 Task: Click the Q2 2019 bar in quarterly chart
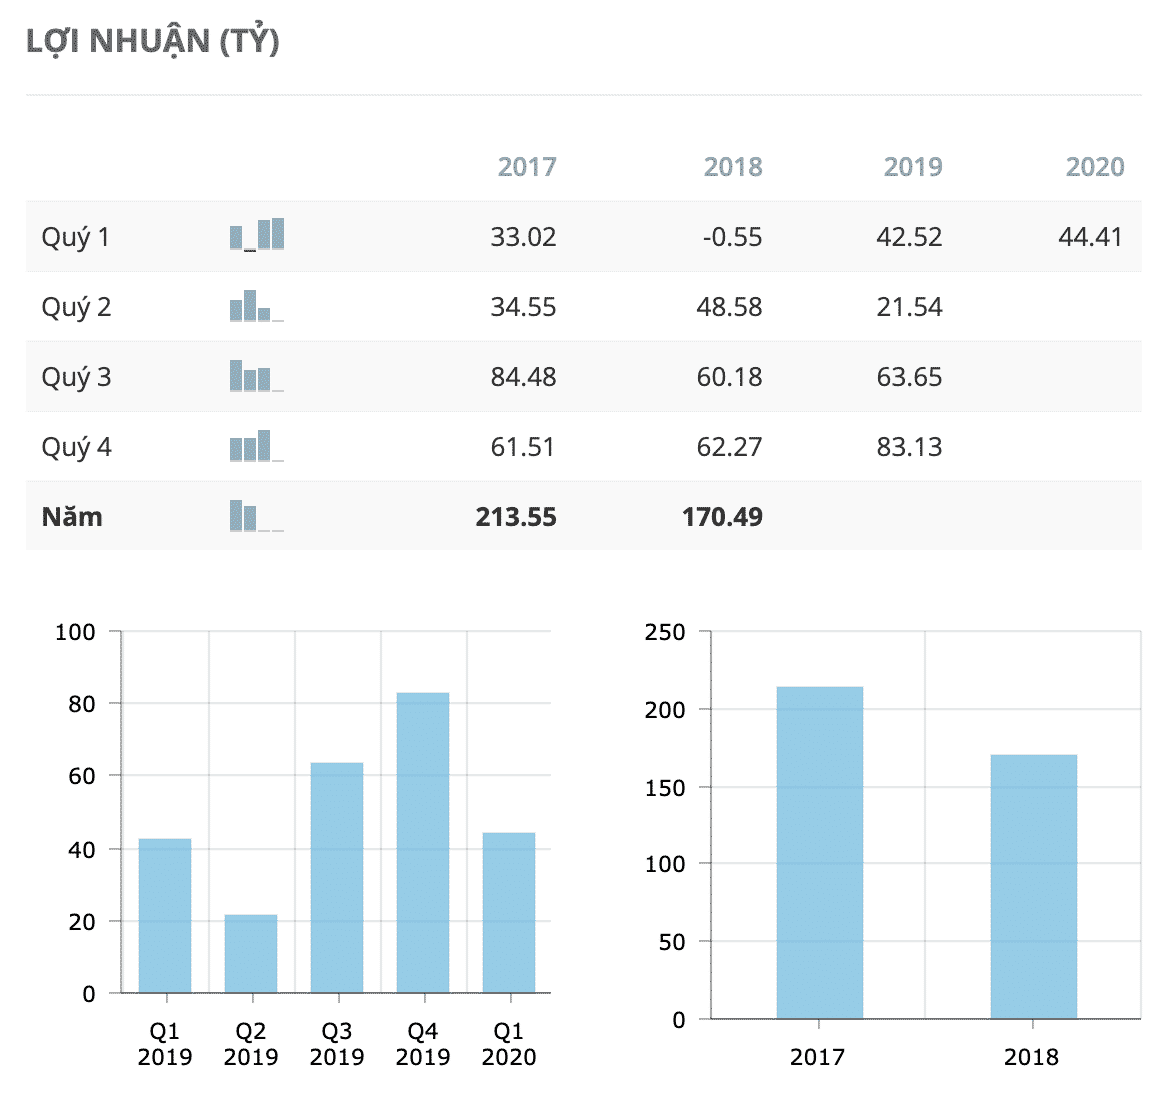(251, 953)
